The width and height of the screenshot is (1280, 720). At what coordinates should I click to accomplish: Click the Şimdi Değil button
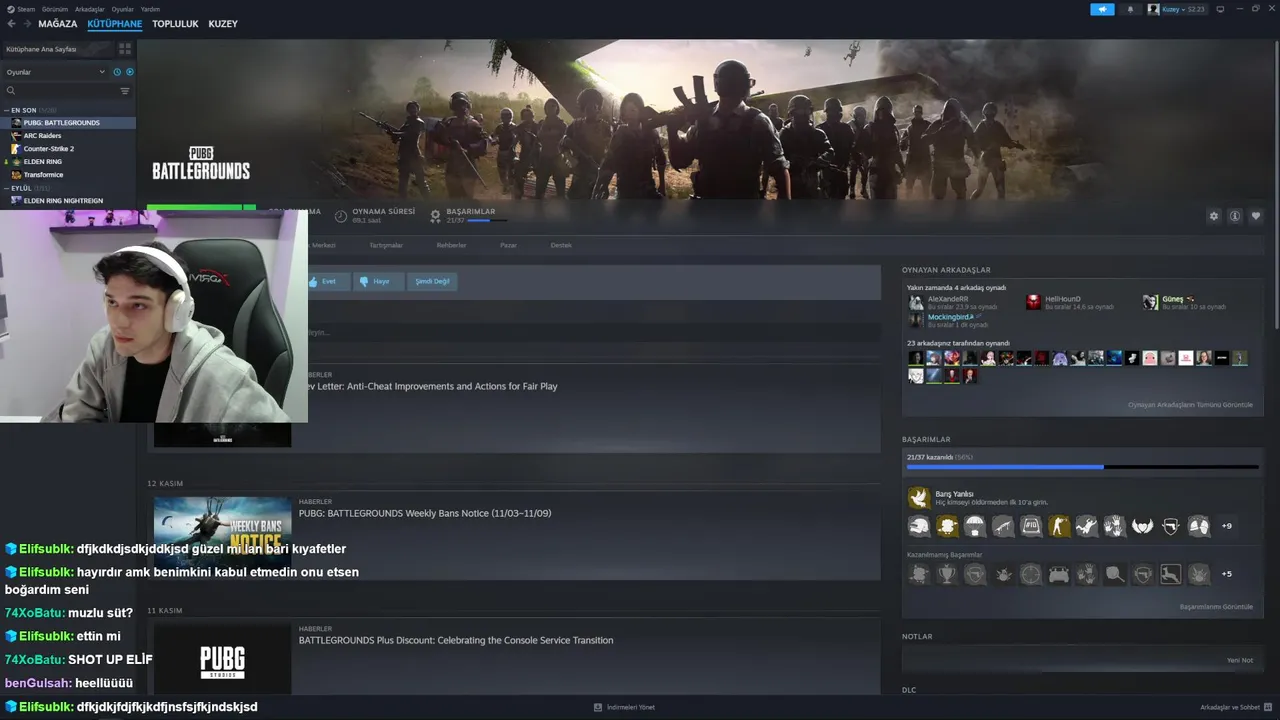433,282
